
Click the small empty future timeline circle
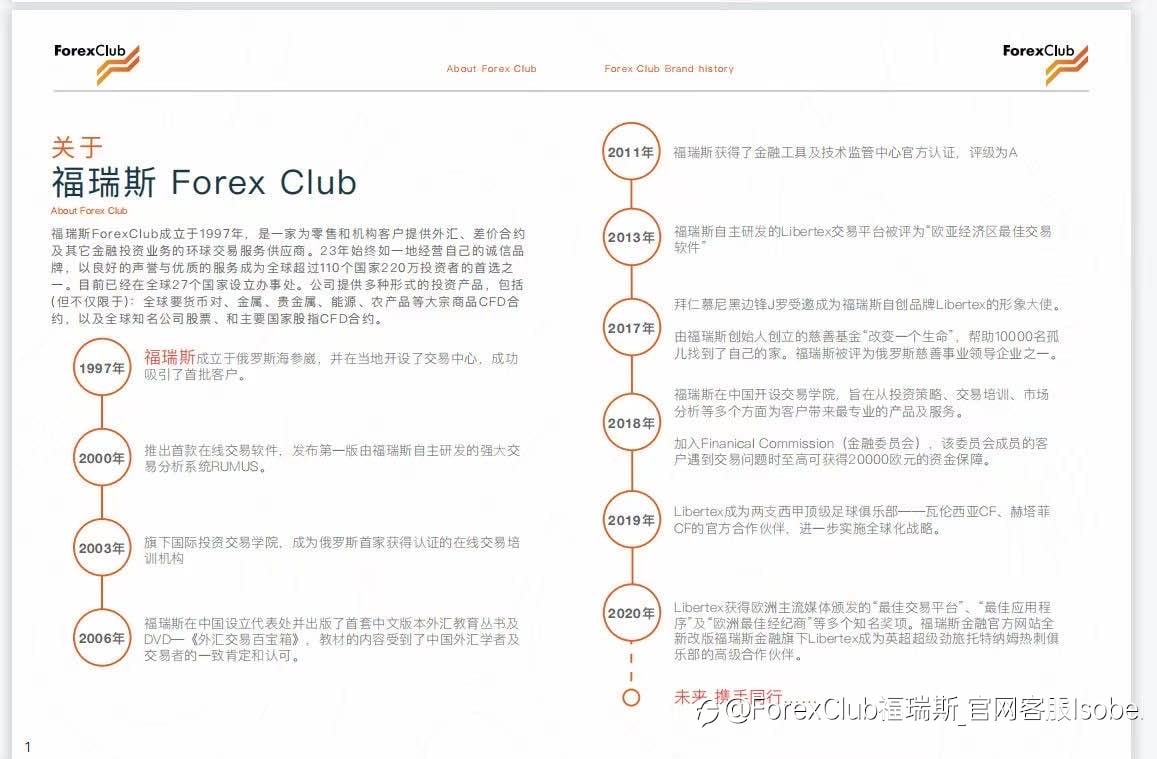[631, 697]
